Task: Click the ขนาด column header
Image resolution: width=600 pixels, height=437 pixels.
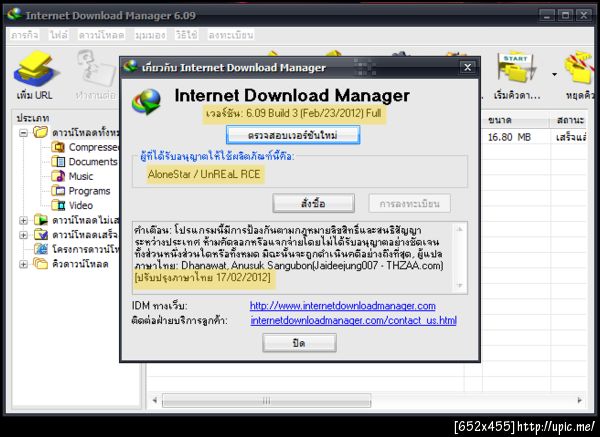Action: click(515, 120)
